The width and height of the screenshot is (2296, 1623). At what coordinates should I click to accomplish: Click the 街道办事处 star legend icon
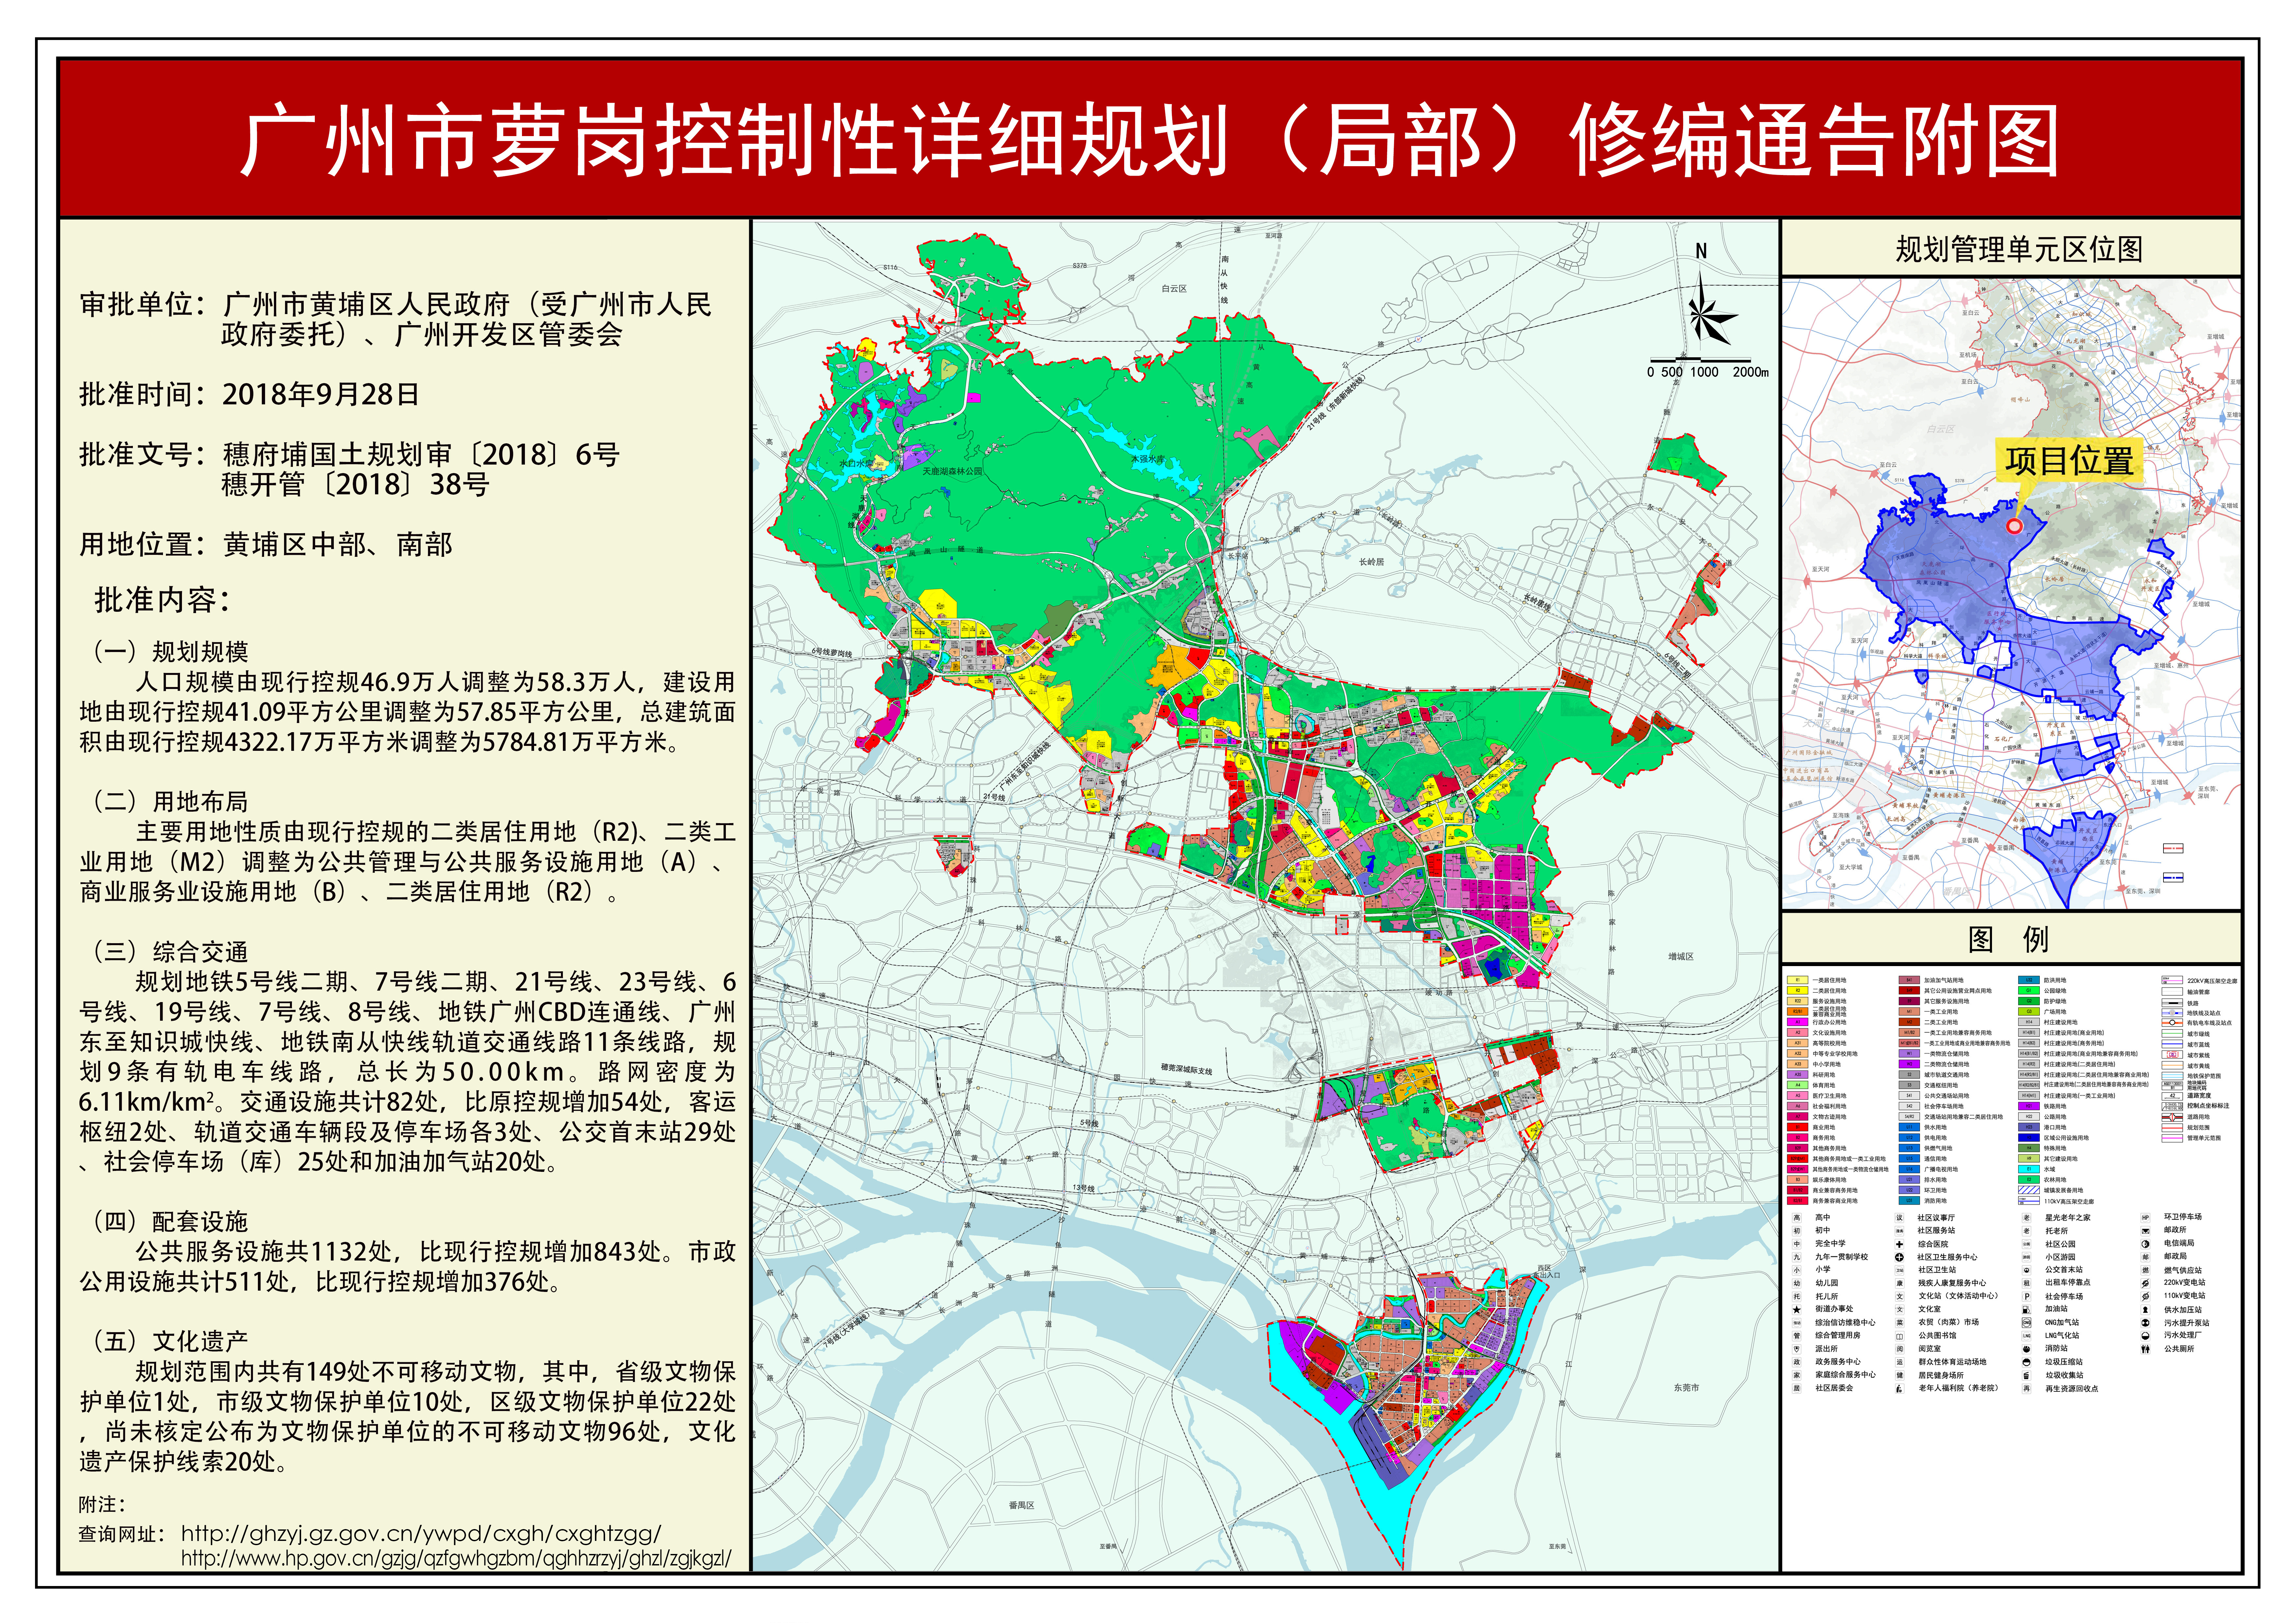(1797, 1310)
